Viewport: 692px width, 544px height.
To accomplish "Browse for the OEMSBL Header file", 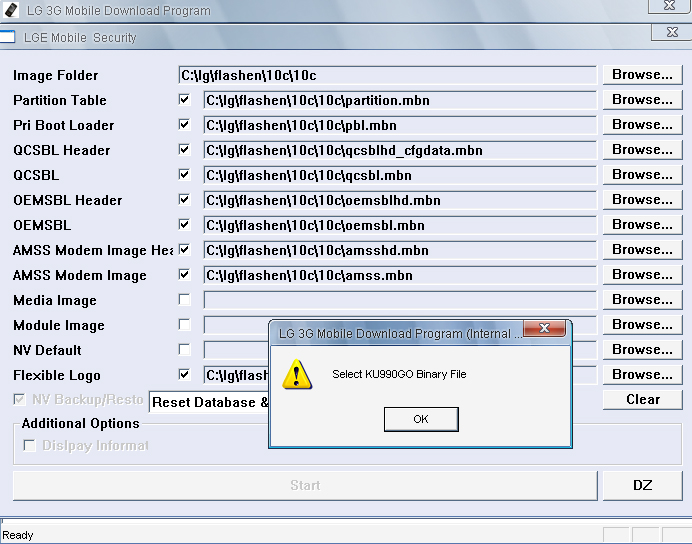I will (x=643, y=200).
